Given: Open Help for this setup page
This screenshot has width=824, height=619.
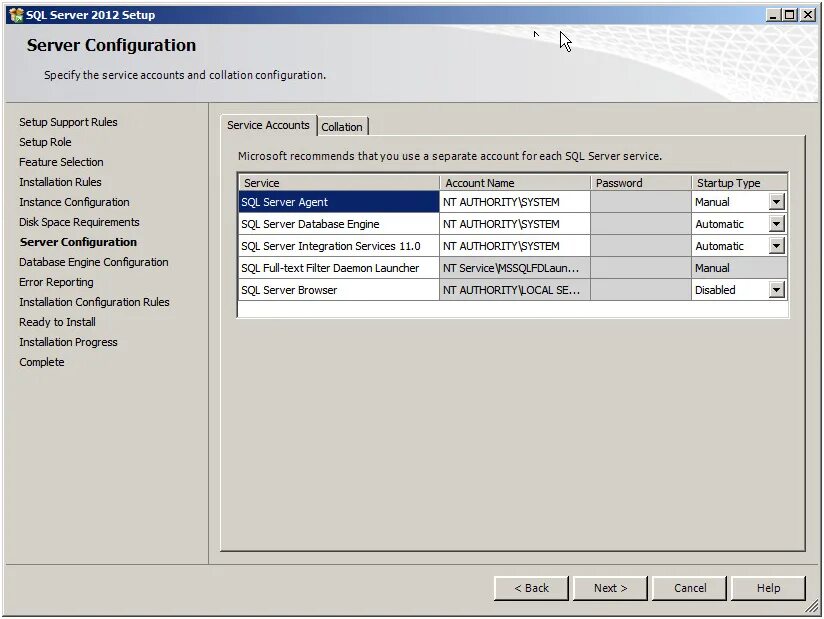Looking at the screenshot, I should (768, 588).
